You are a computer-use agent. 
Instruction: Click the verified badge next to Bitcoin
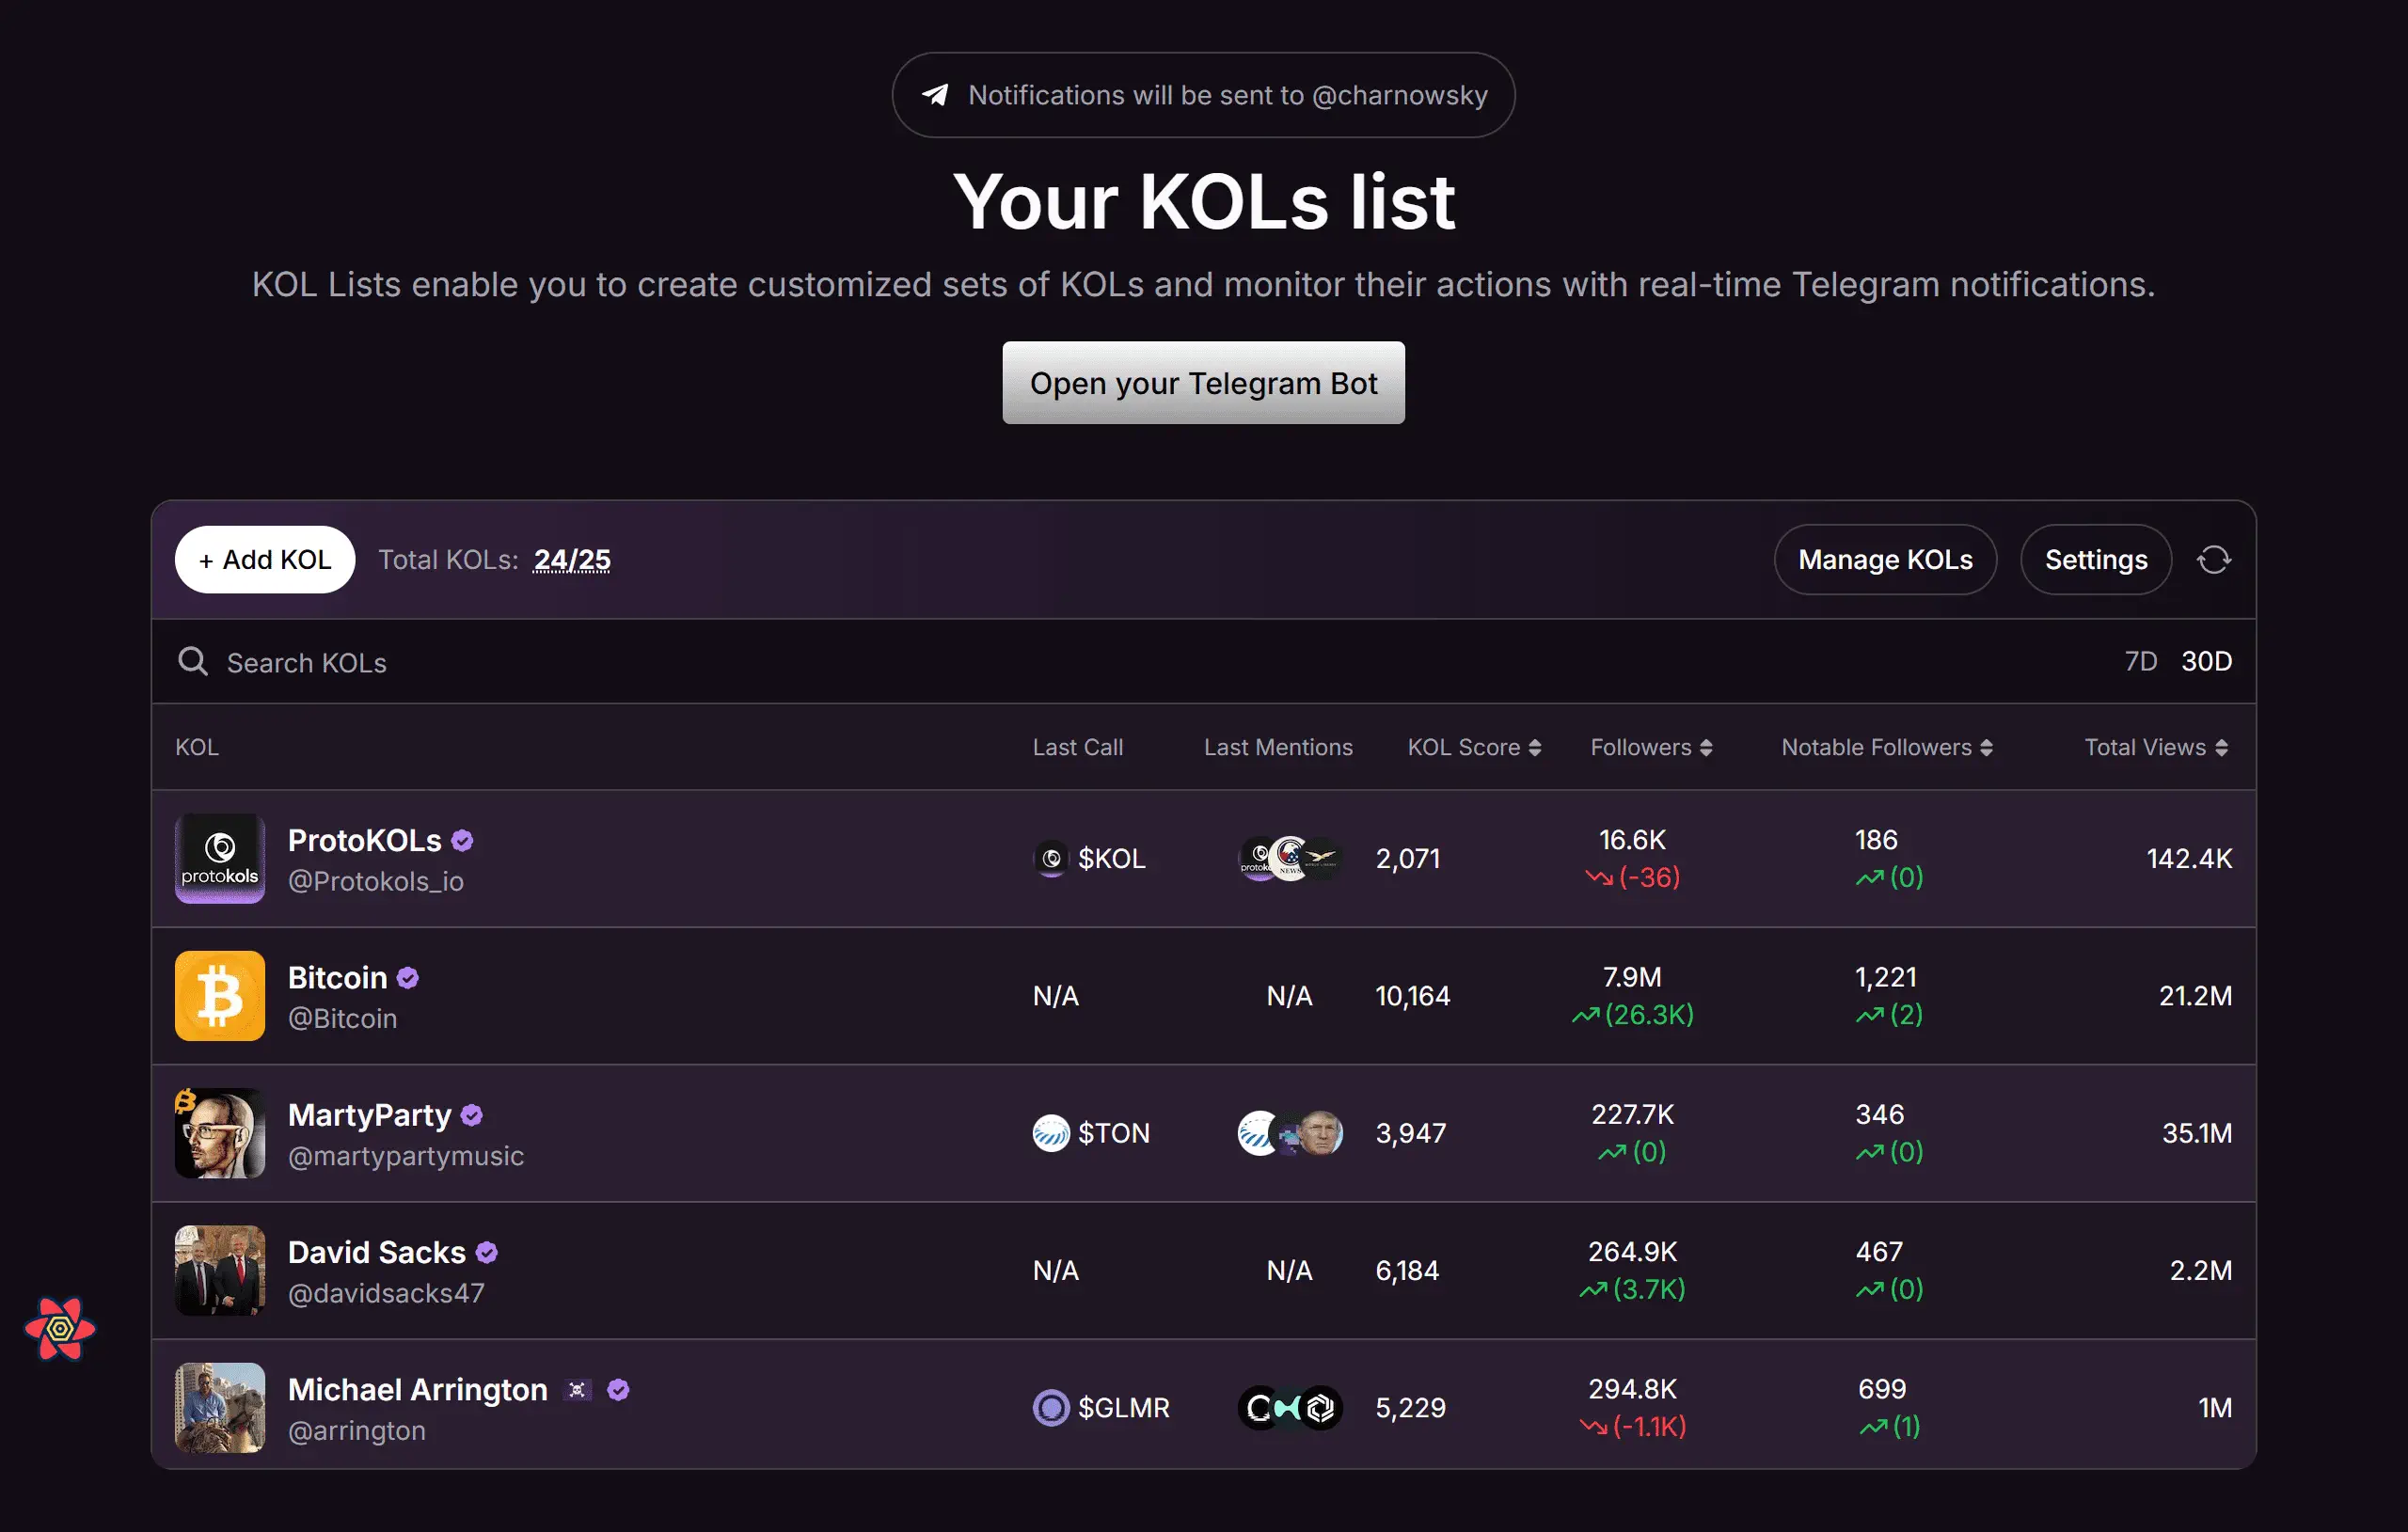tap(408, 978)
